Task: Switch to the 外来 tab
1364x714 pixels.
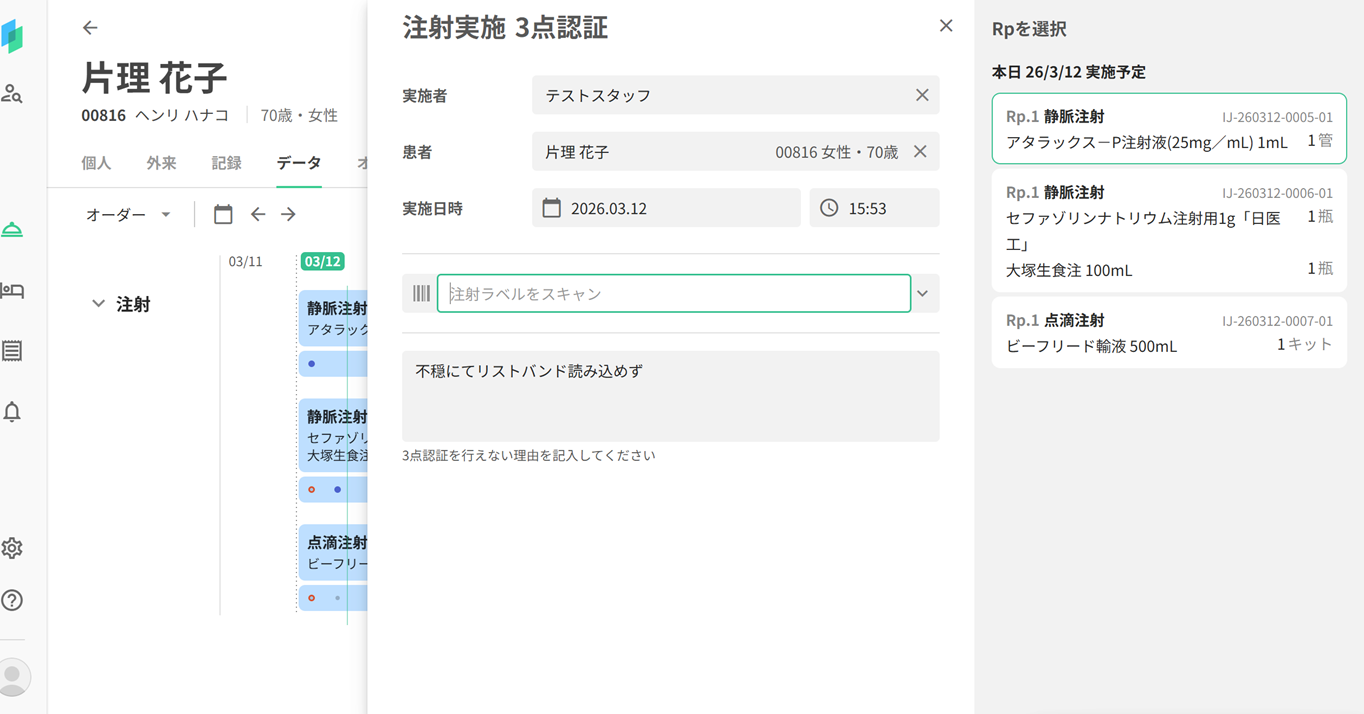Action: tap(161, 163)
